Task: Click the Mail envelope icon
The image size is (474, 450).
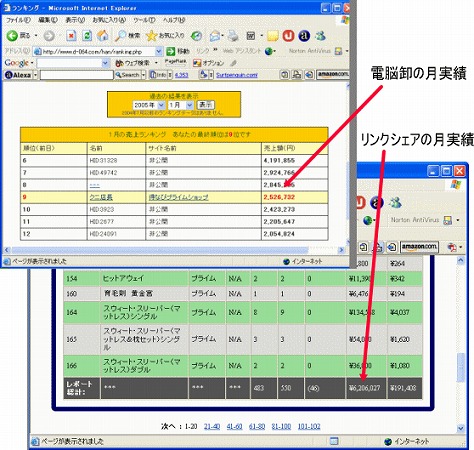Action: click(215, 36)
